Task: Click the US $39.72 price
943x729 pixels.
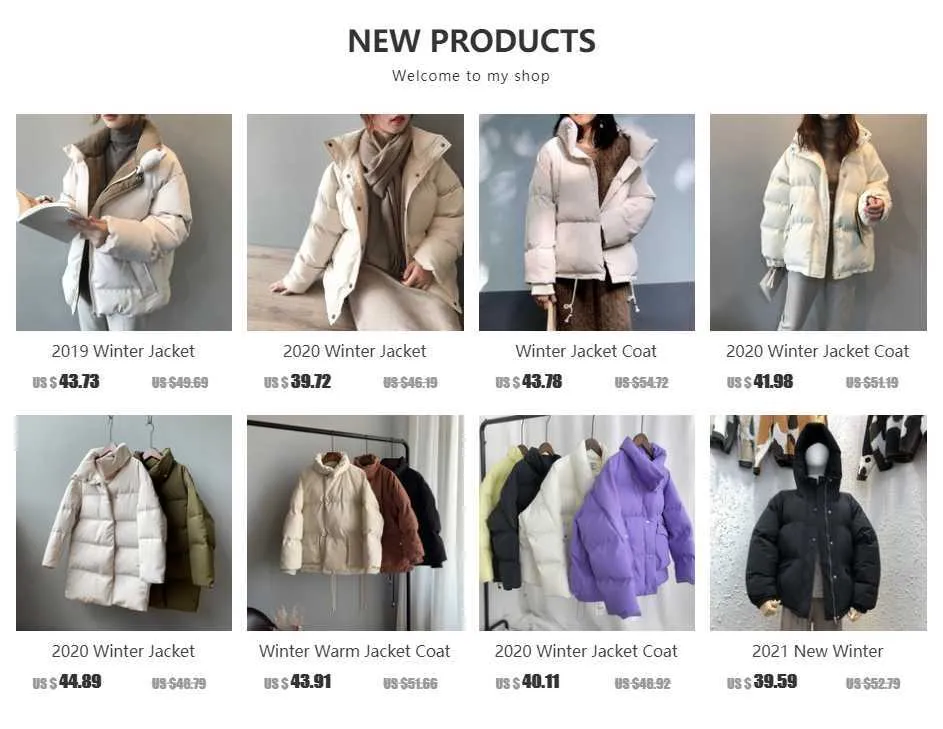Action: [298, 381]
